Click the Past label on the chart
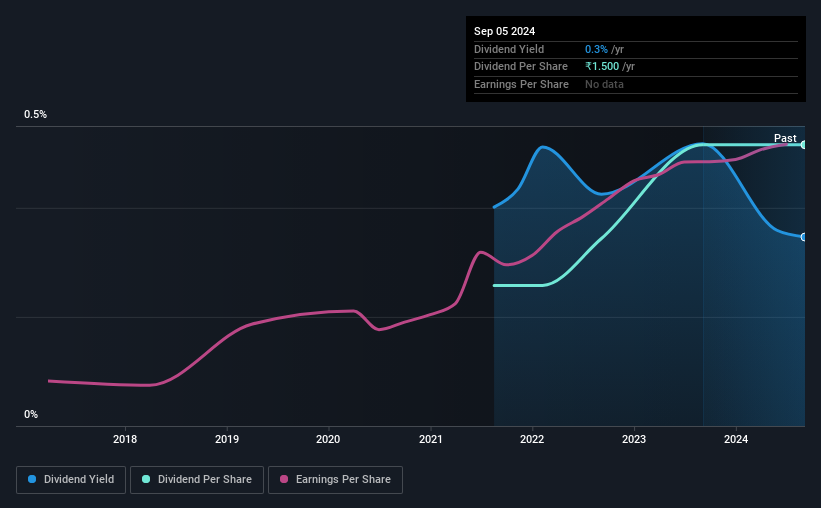This screenshot has height=508, width=821. pos(785,138)
